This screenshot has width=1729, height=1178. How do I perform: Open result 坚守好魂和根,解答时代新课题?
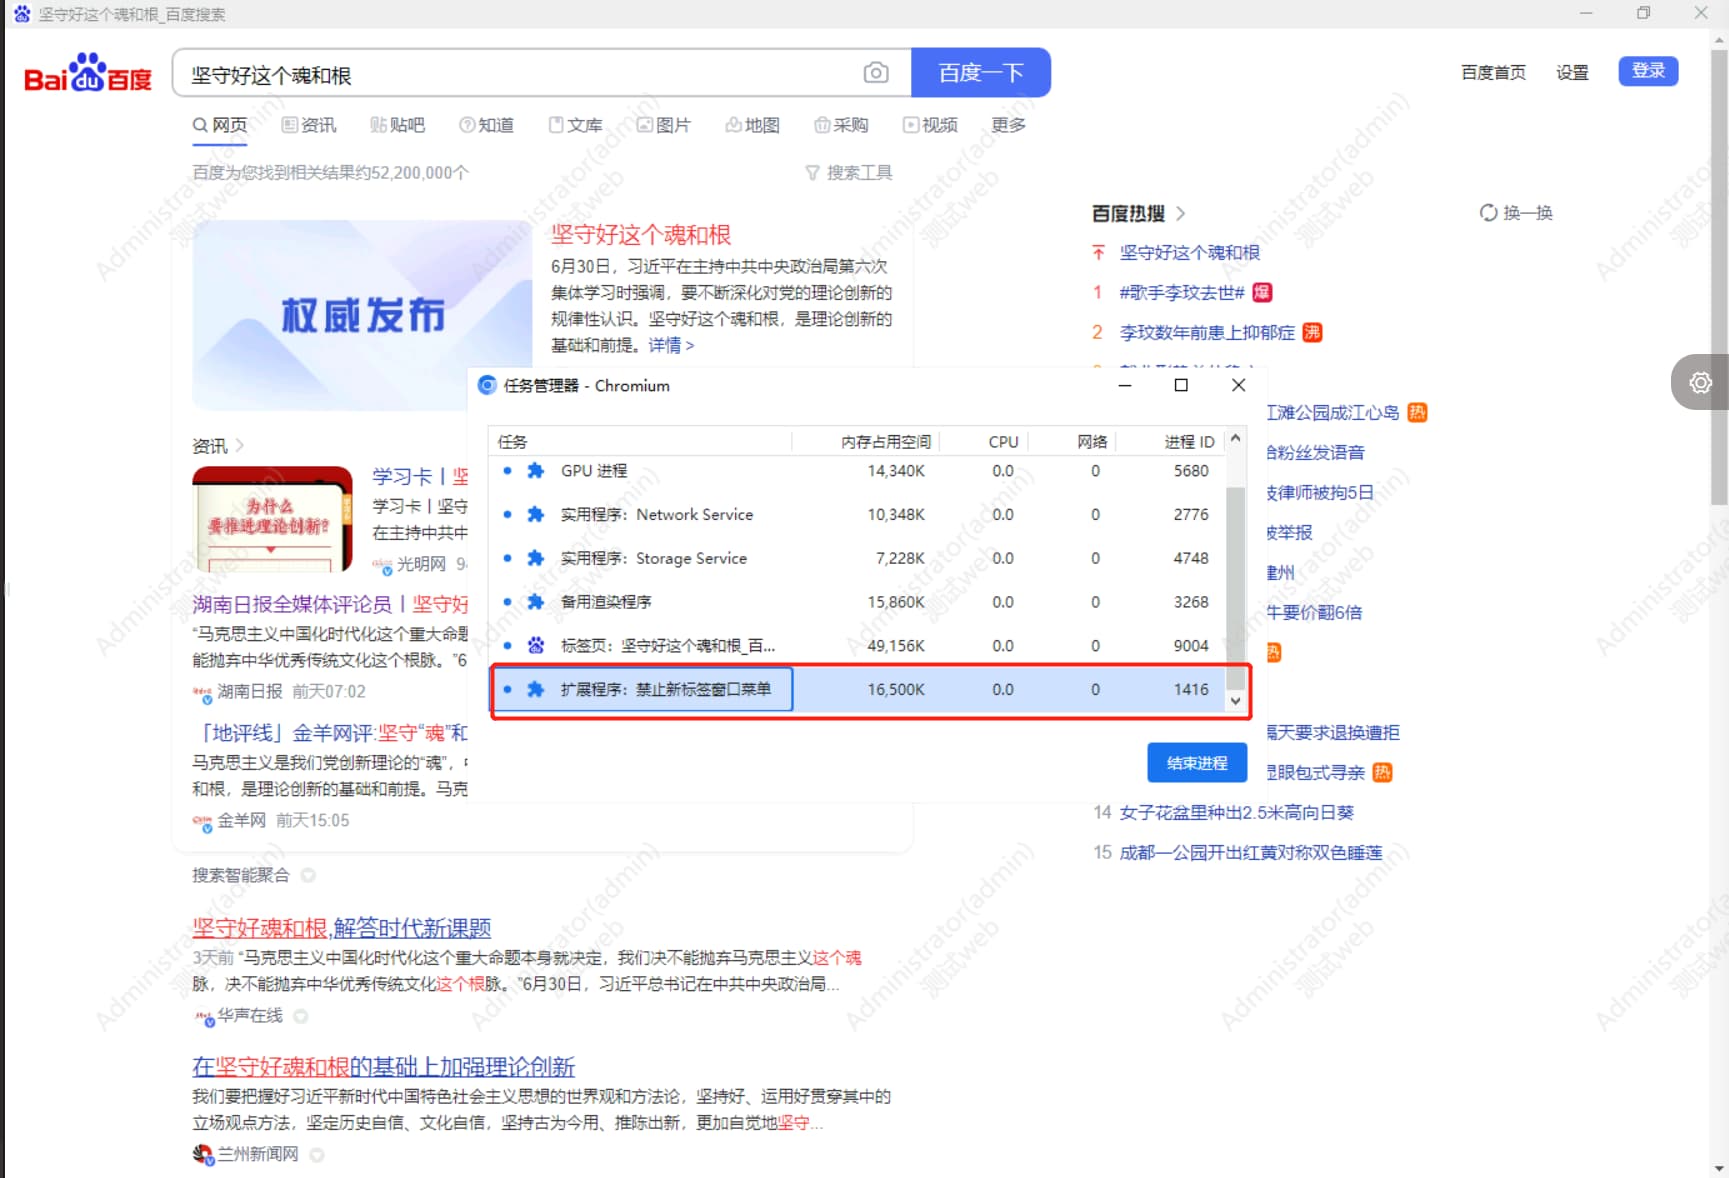[x=342, y=928]
